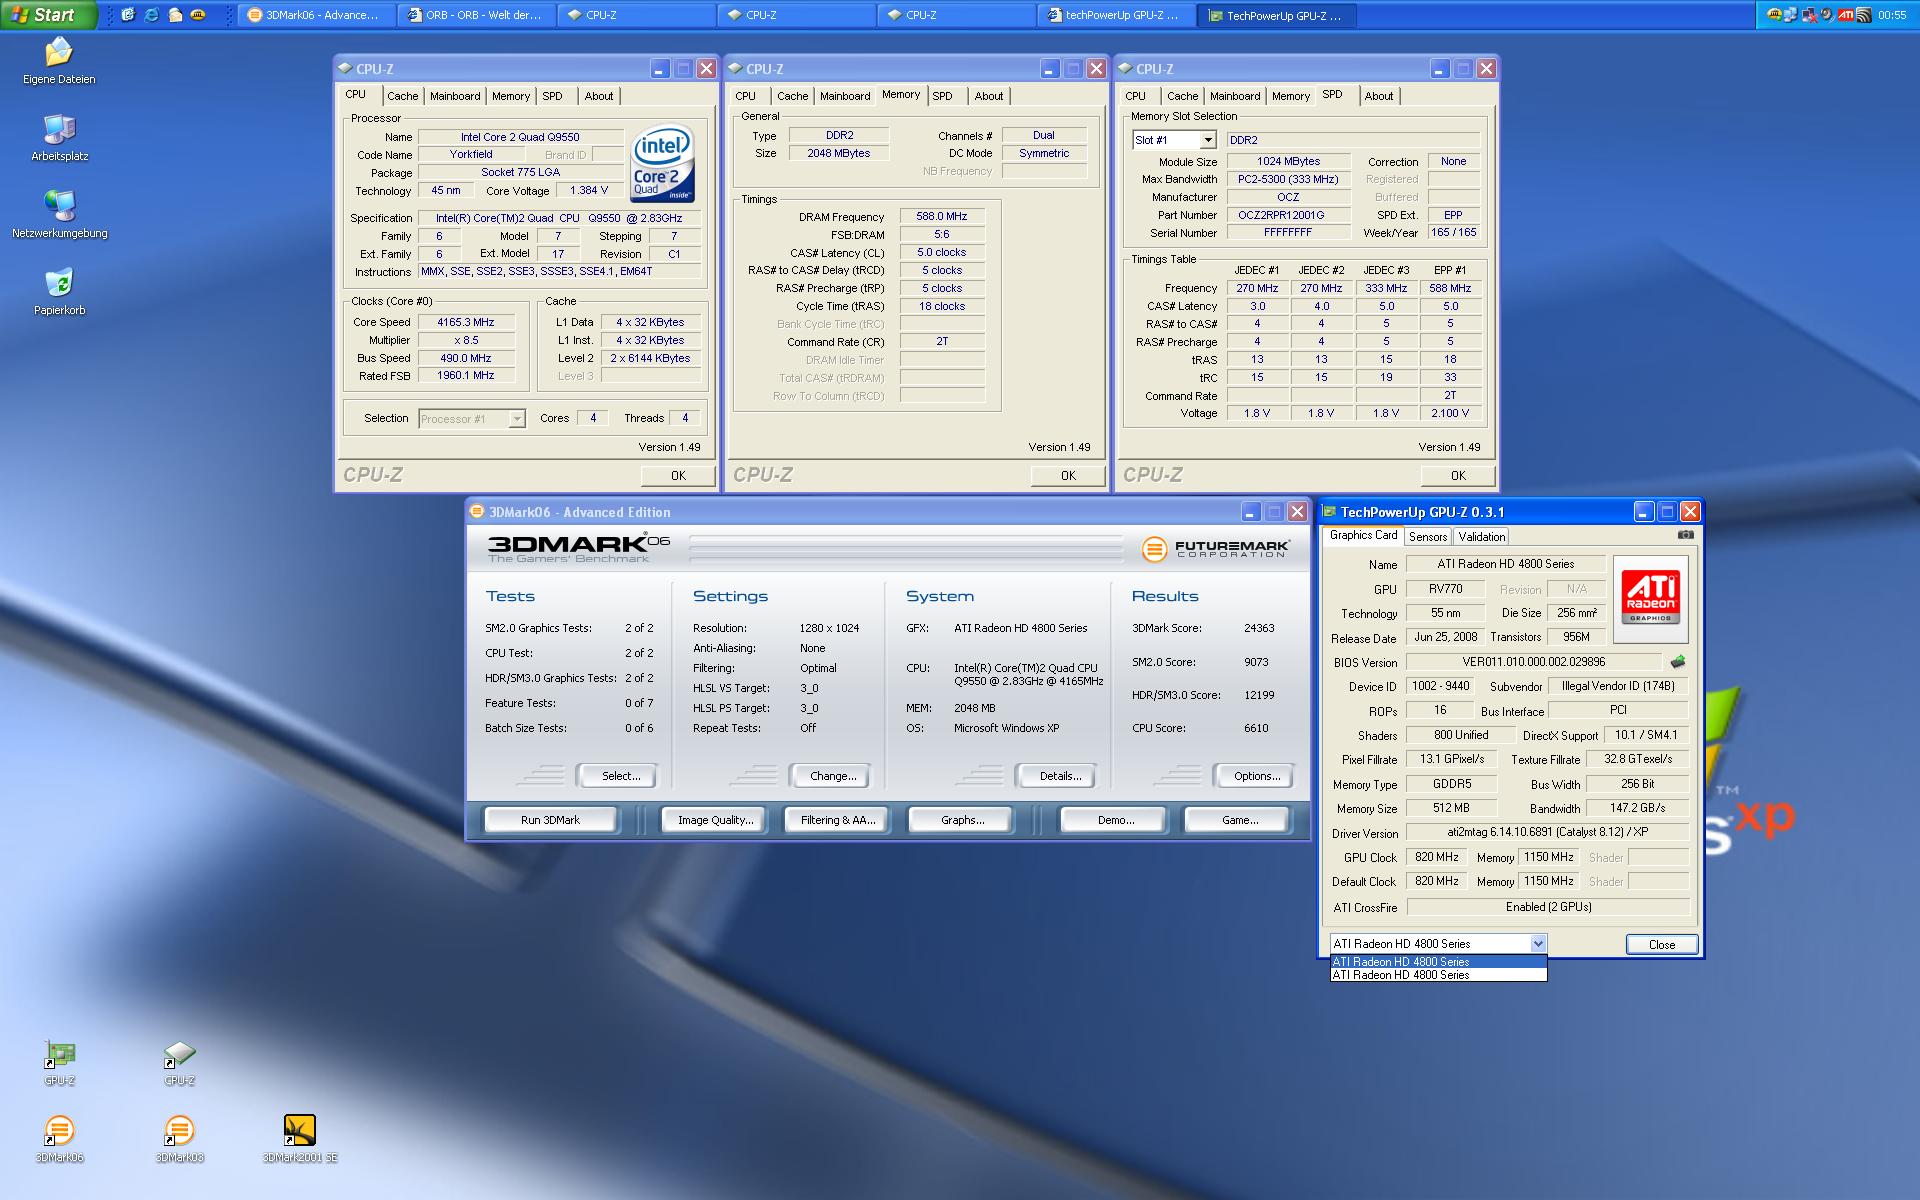Click the first quick launch icon beside Start

click(127, 15)
